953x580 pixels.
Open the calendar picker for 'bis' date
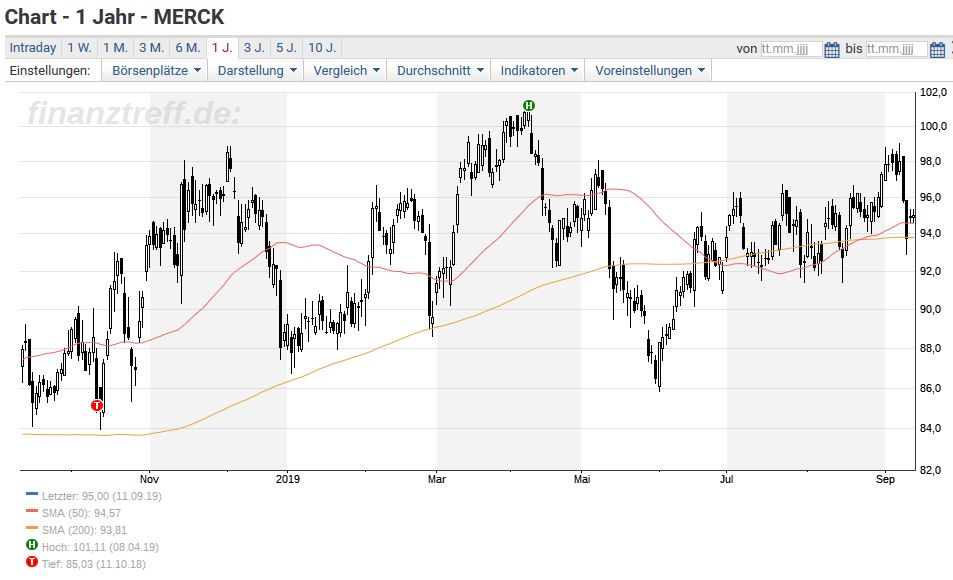[x=937, y=49]
